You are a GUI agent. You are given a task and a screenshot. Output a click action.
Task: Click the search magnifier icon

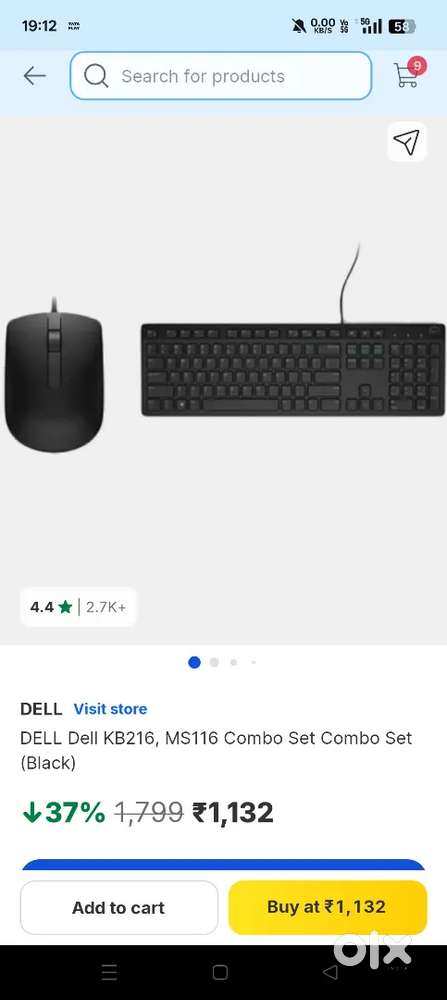[x=96, y=76]
